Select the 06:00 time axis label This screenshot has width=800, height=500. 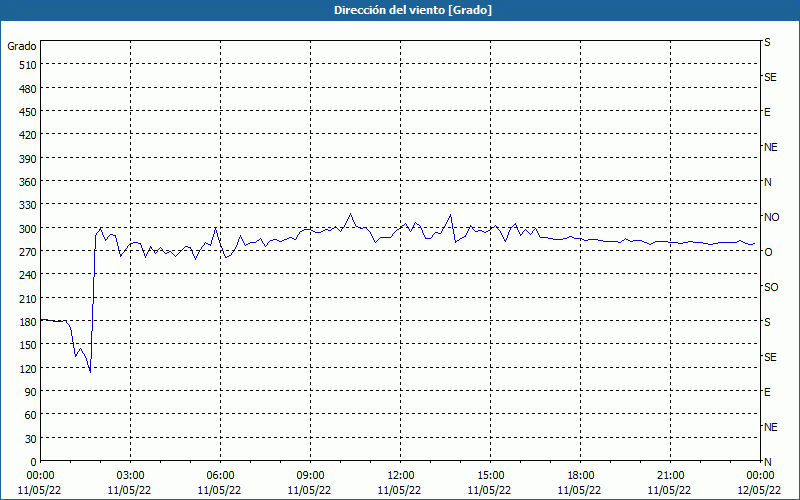(x=220, y=476)
